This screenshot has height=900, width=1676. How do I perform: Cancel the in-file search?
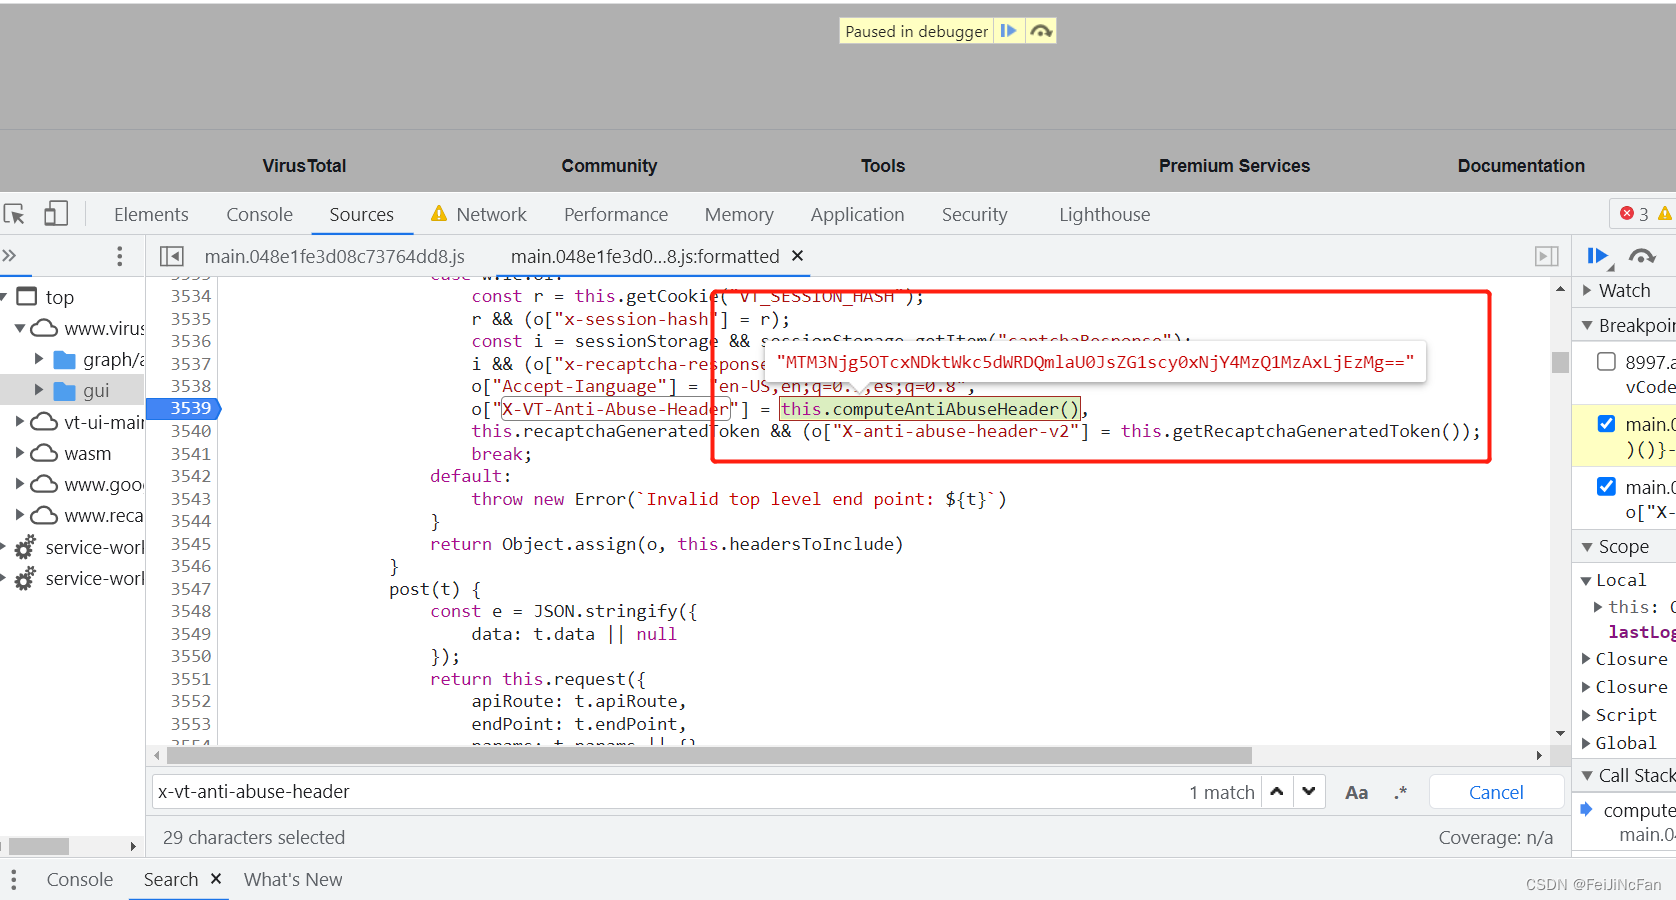tap(1496, 792)
